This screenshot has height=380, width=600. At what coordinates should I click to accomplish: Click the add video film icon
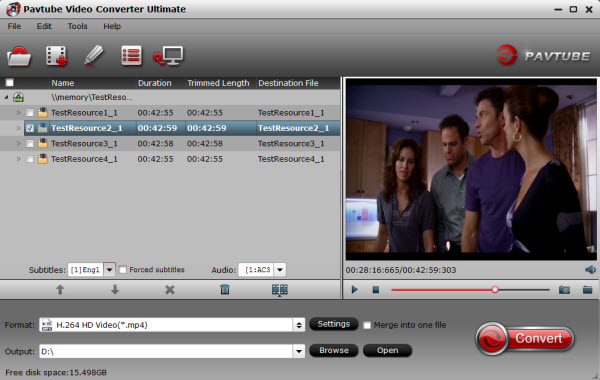56,56
